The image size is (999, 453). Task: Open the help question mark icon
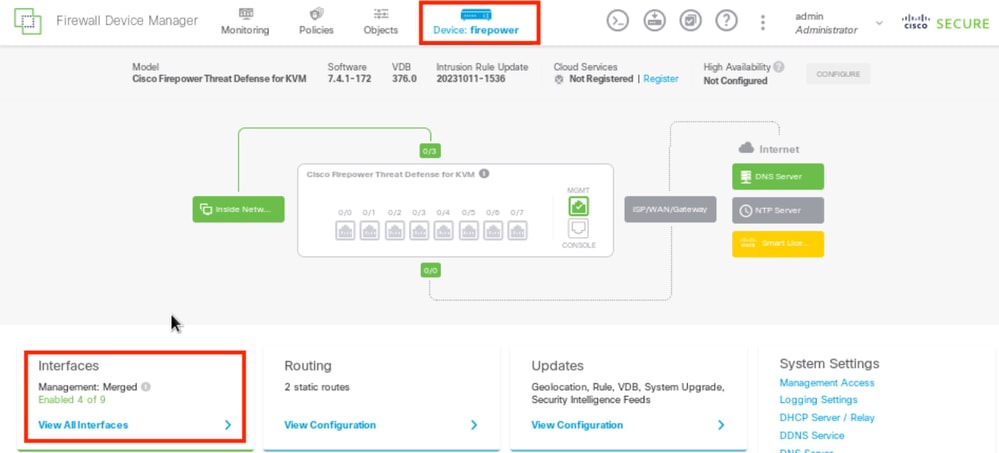[726, 21]
